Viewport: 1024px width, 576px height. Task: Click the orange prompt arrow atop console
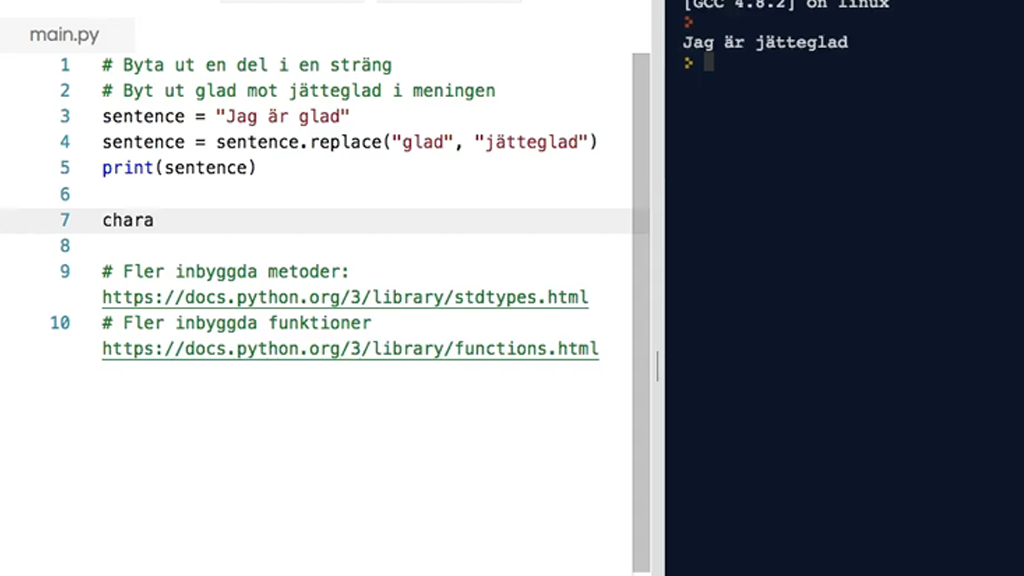[689, 21]
